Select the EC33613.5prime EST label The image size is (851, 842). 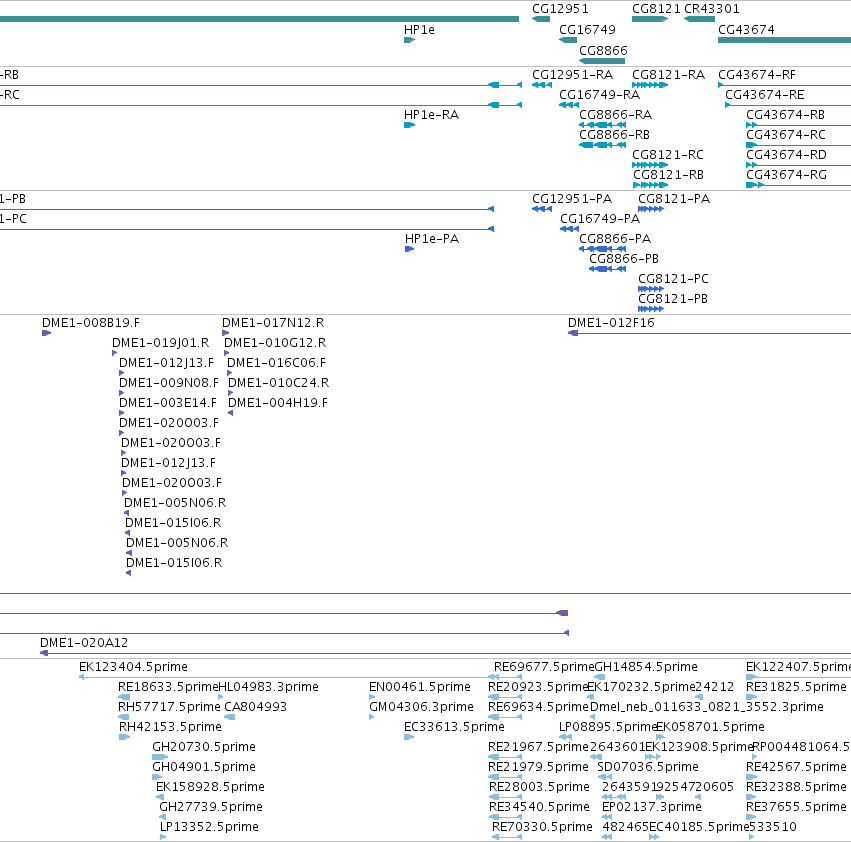pyautogui.click(x=454, y=727)
